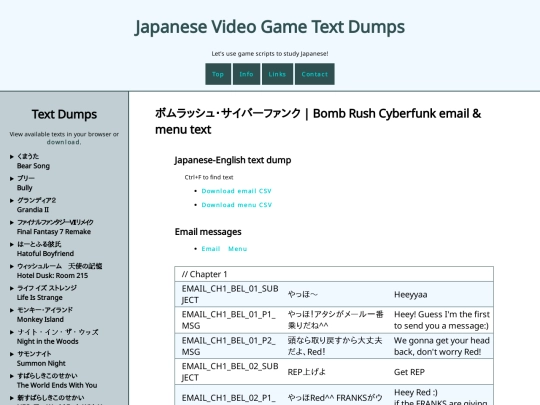Click the download link in the sidebar
The height and width of the screenshot is (405, 540).
coord(64,142)
